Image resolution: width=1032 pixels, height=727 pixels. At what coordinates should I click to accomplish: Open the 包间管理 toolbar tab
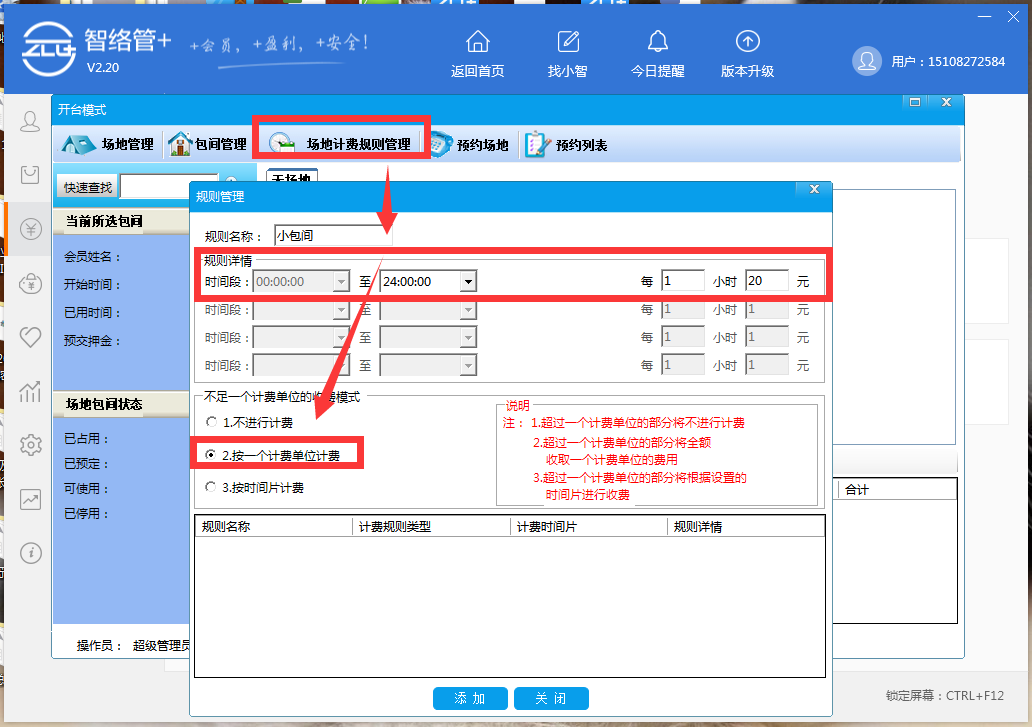click(208, 144)
